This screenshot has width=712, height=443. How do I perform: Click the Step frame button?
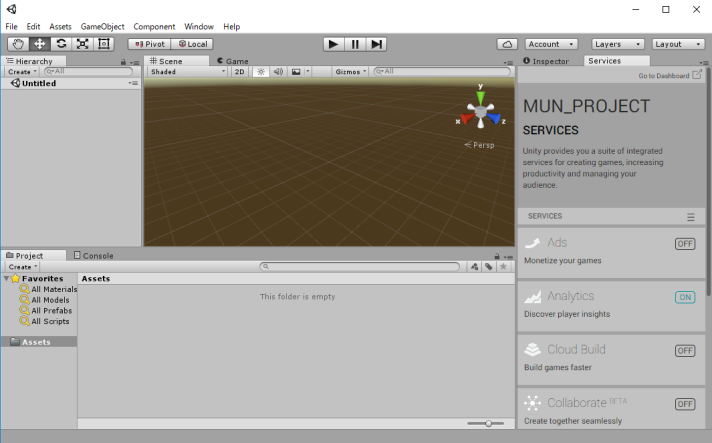376,44
